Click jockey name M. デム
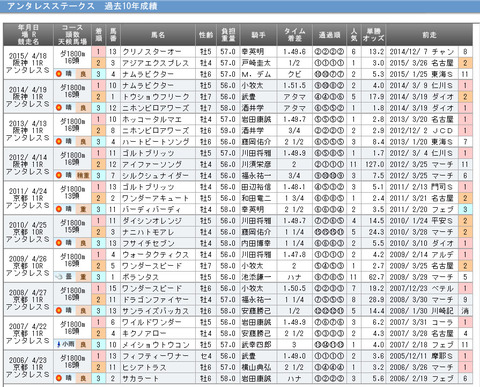 tap(256, 74)
